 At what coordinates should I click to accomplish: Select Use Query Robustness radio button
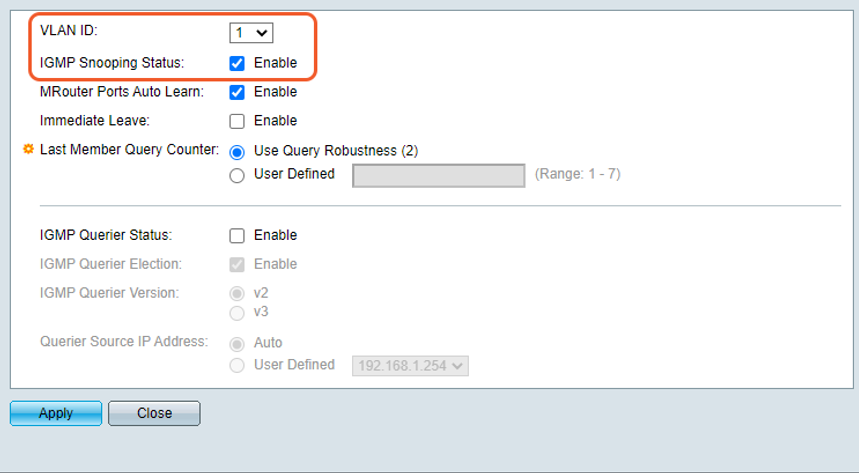[x=237, y=152]
